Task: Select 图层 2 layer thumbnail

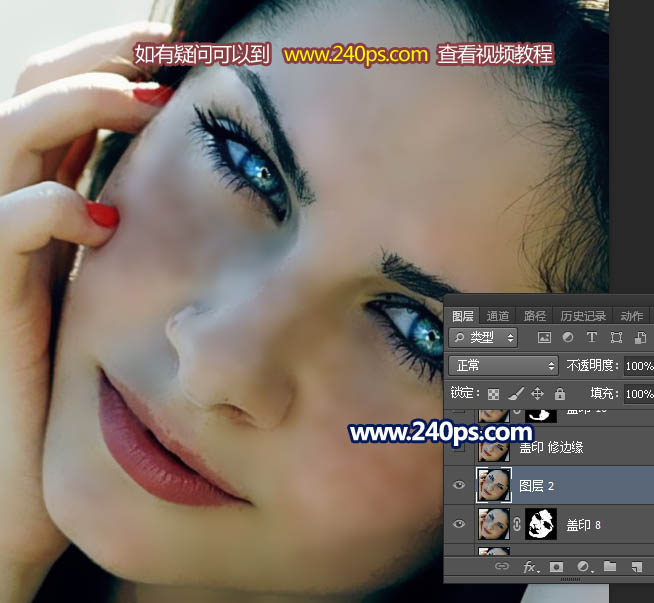Action: pos(494,485)
